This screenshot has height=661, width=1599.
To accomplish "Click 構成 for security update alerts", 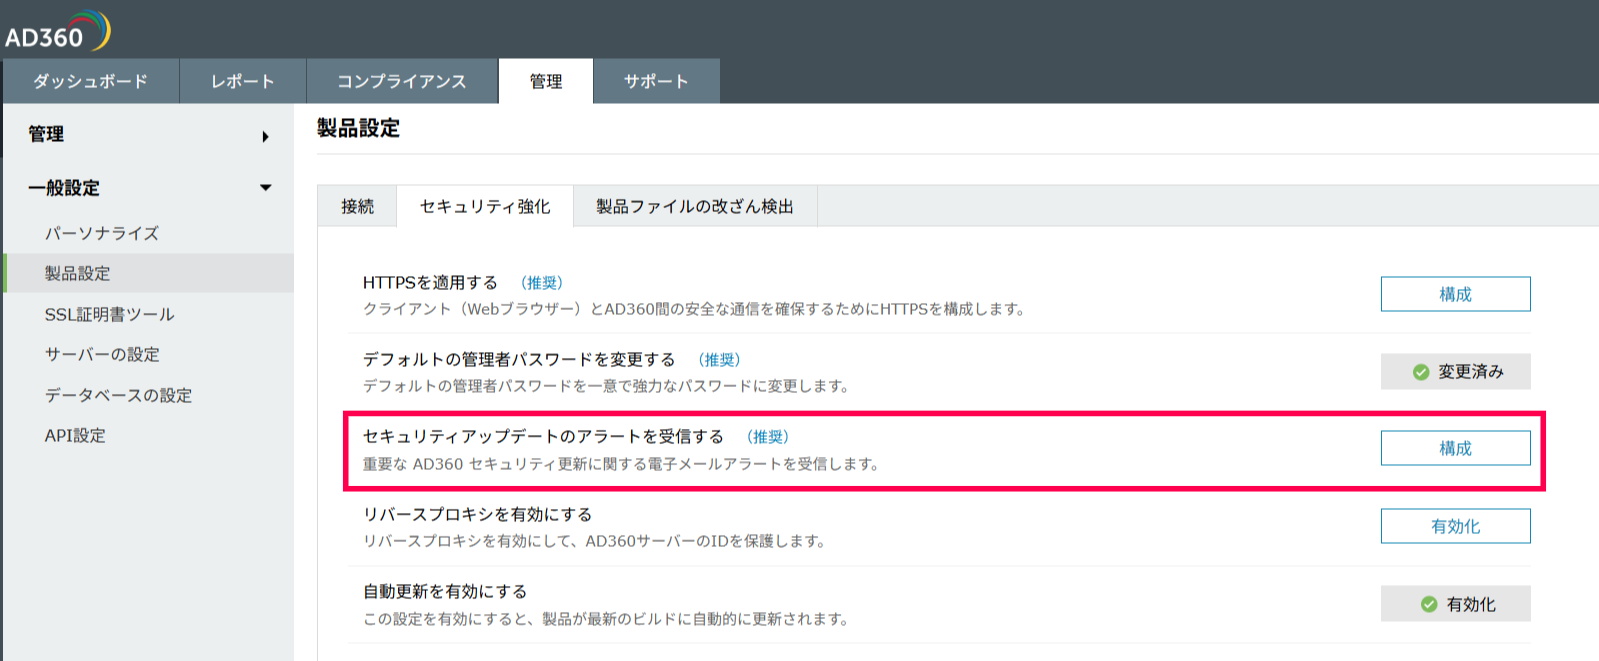I will click(1455, 448).
